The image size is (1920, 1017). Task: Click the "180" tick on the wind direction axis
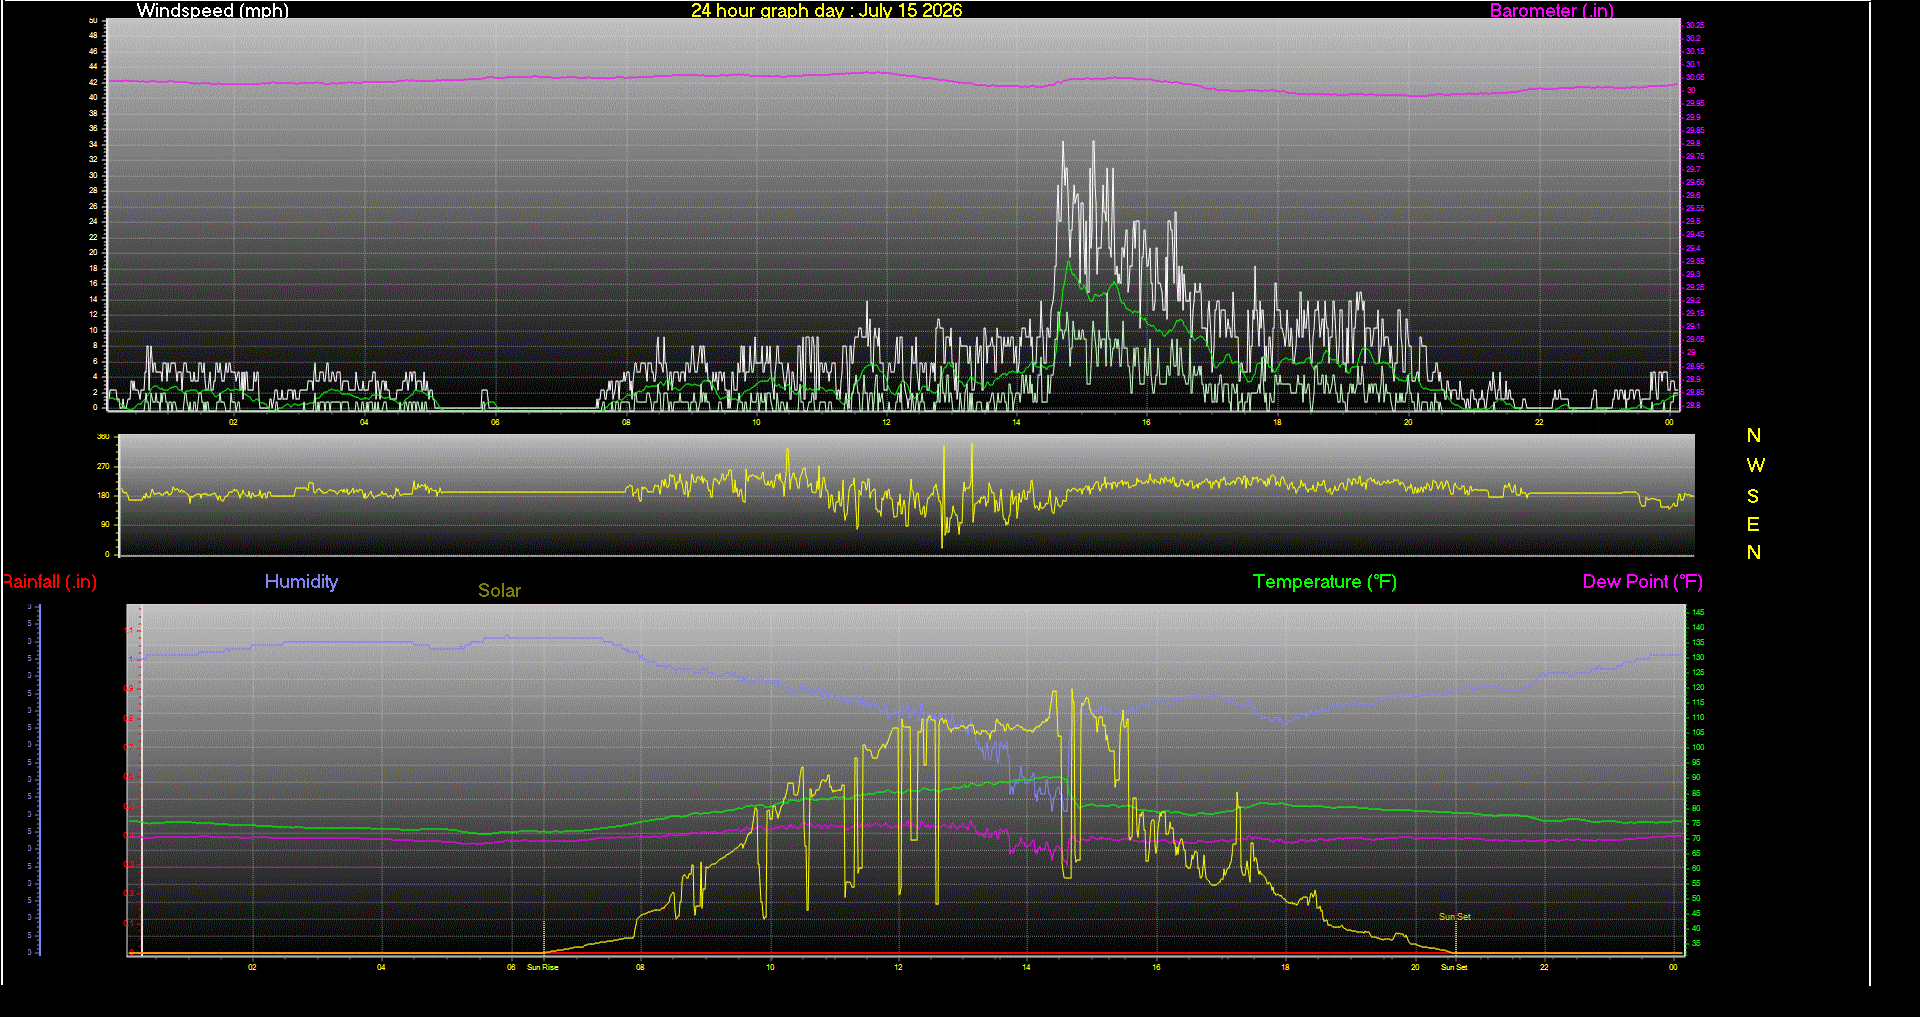(103, 495)
